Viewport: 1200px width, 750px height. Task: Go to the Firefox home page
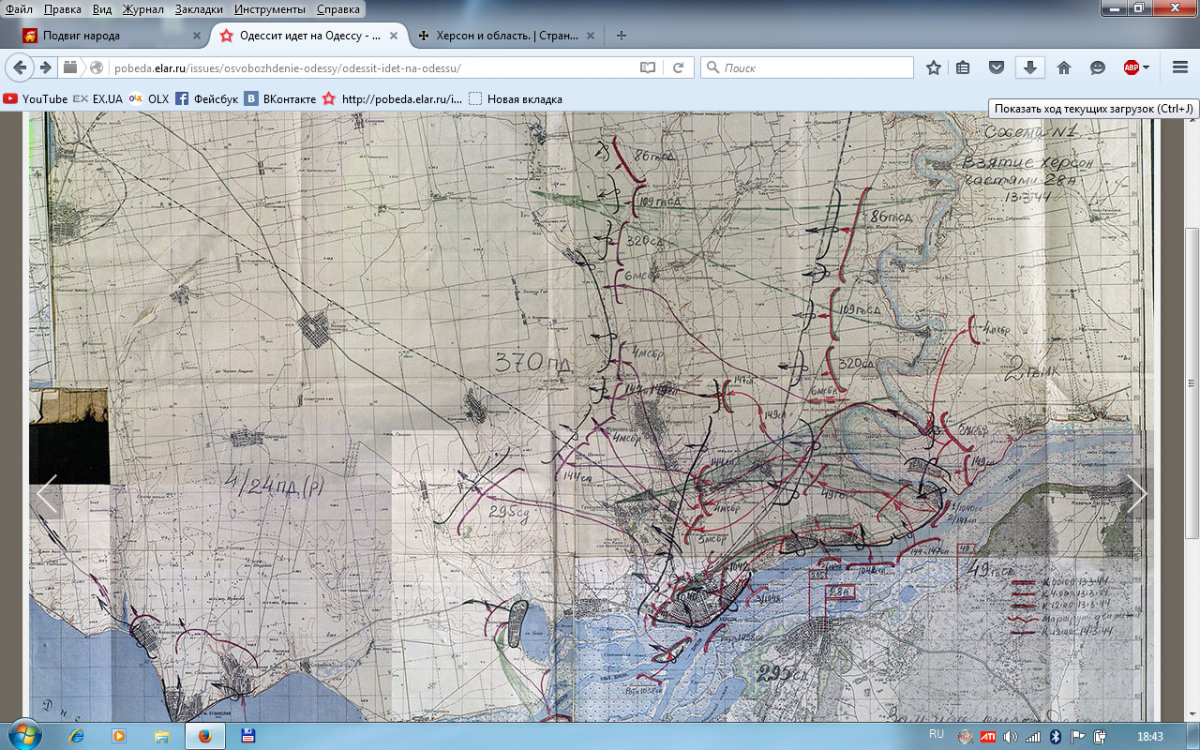tap(1064, 68)
